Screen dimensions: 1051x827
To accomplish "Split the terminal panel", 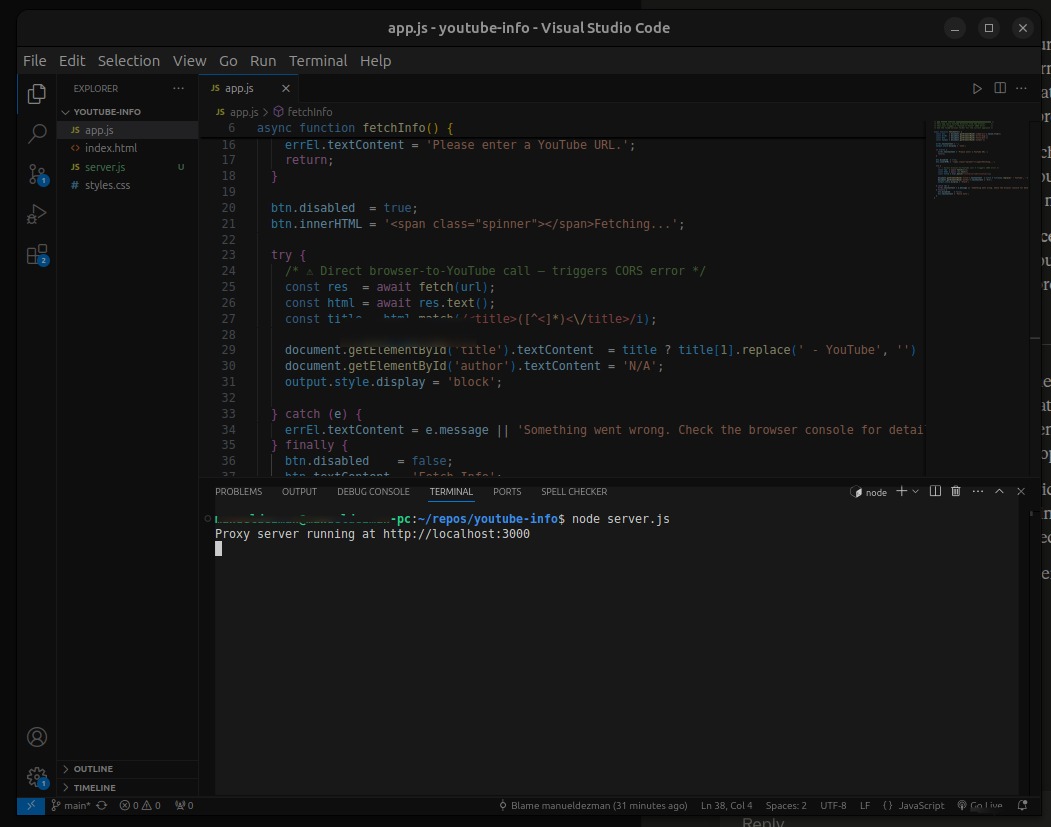I will (935, 491).
